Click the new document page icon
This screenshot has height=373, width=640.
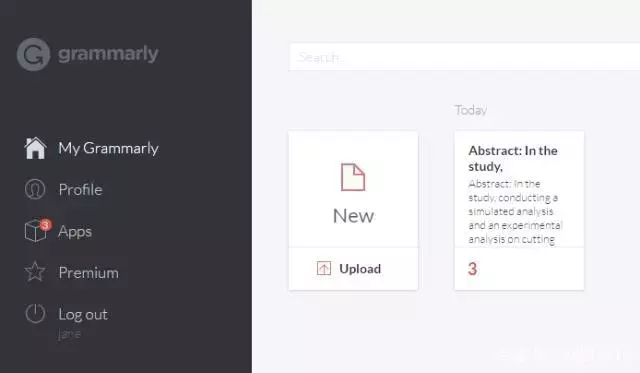(x=353, y=177)
